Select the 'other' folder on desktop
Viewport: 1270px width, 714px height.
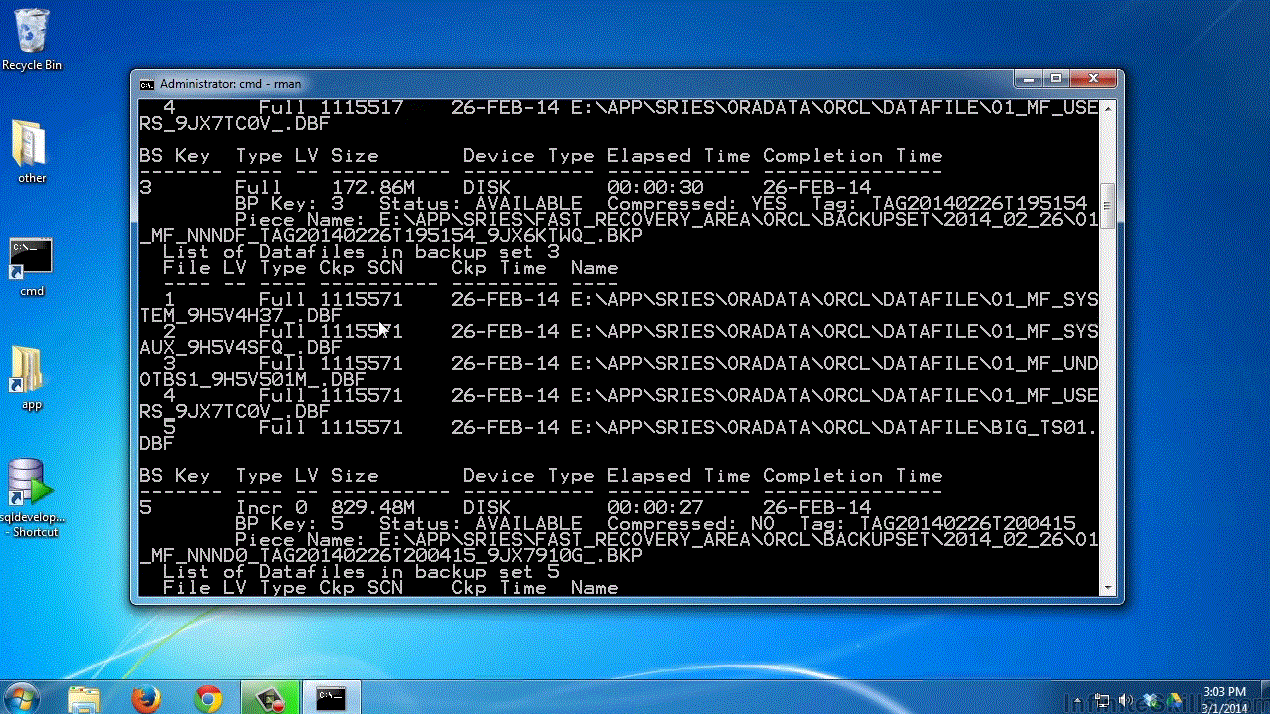(x=32, y=152)
